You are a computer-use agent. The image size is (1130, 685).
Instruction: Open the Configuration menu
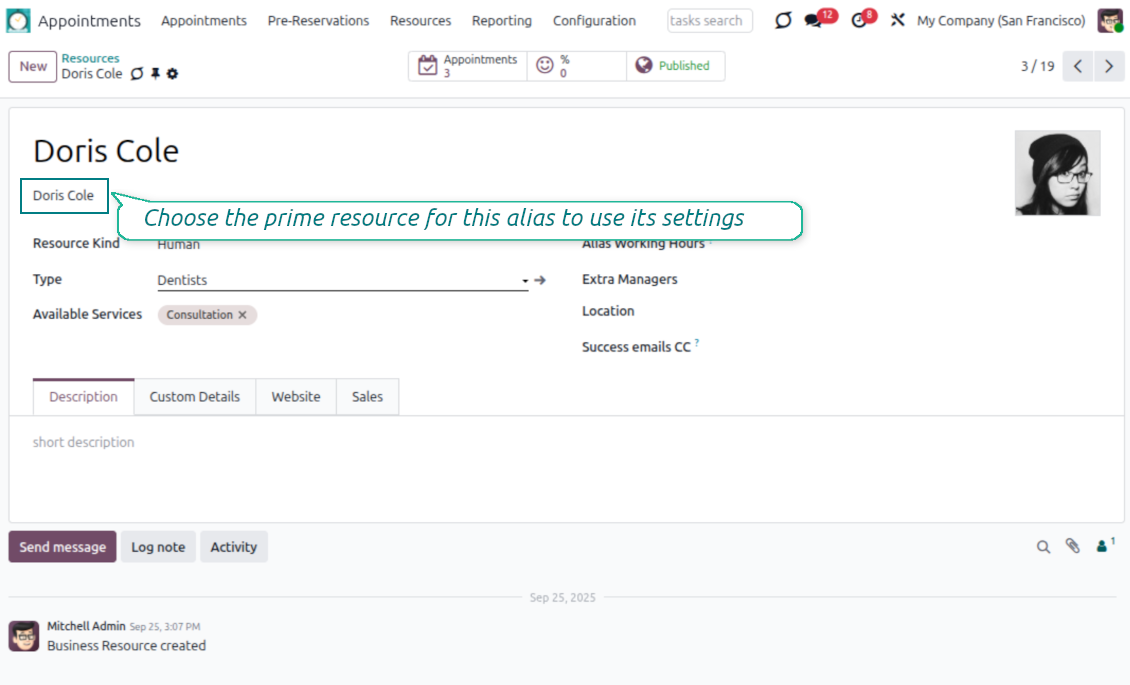(594, 21)
